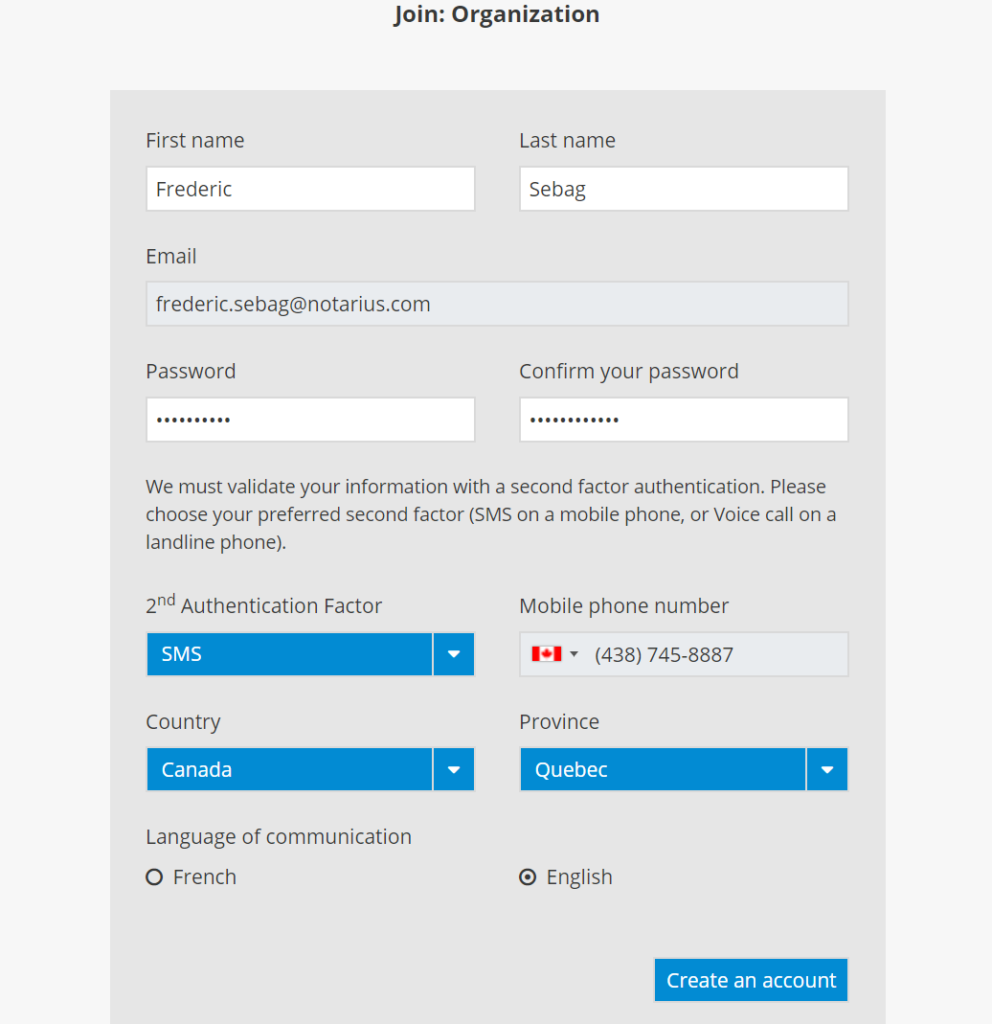Screen dimensions: 992x1024
Task: Click the Canadian flag country code selector
Action: click(547, 654)
